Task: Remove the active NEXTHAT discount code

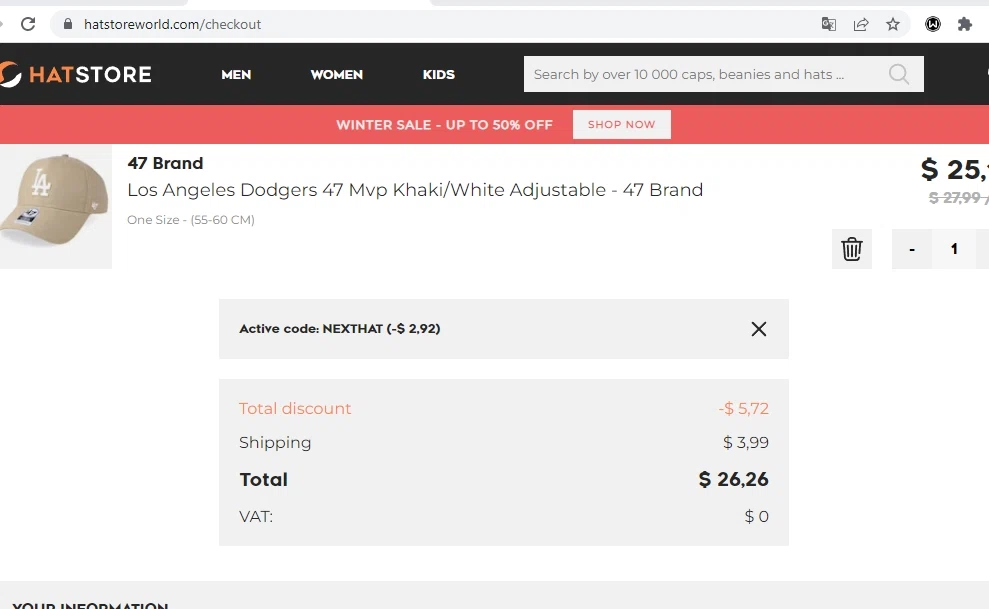Action: 759,329
